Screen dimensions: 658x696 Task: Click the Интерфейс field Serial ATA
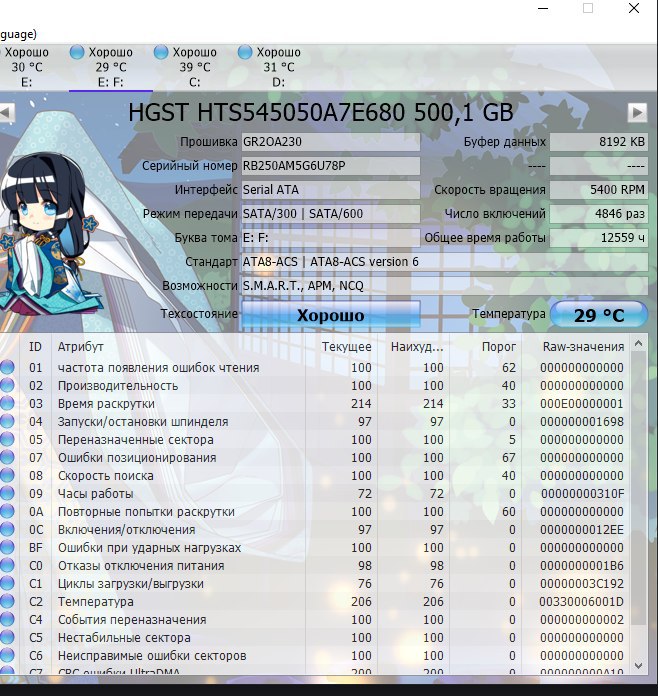pos(331,190)
